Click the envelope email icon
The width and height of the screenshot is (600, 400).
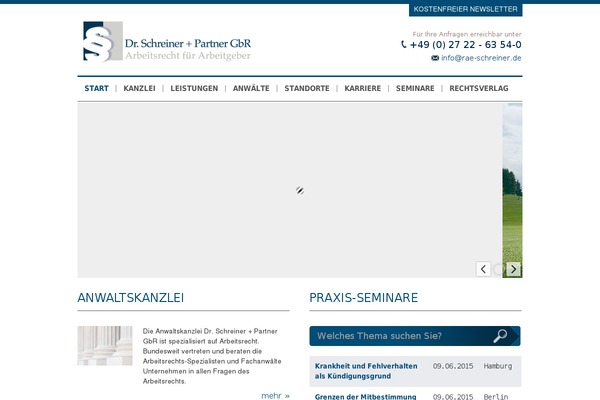(435, 58)
